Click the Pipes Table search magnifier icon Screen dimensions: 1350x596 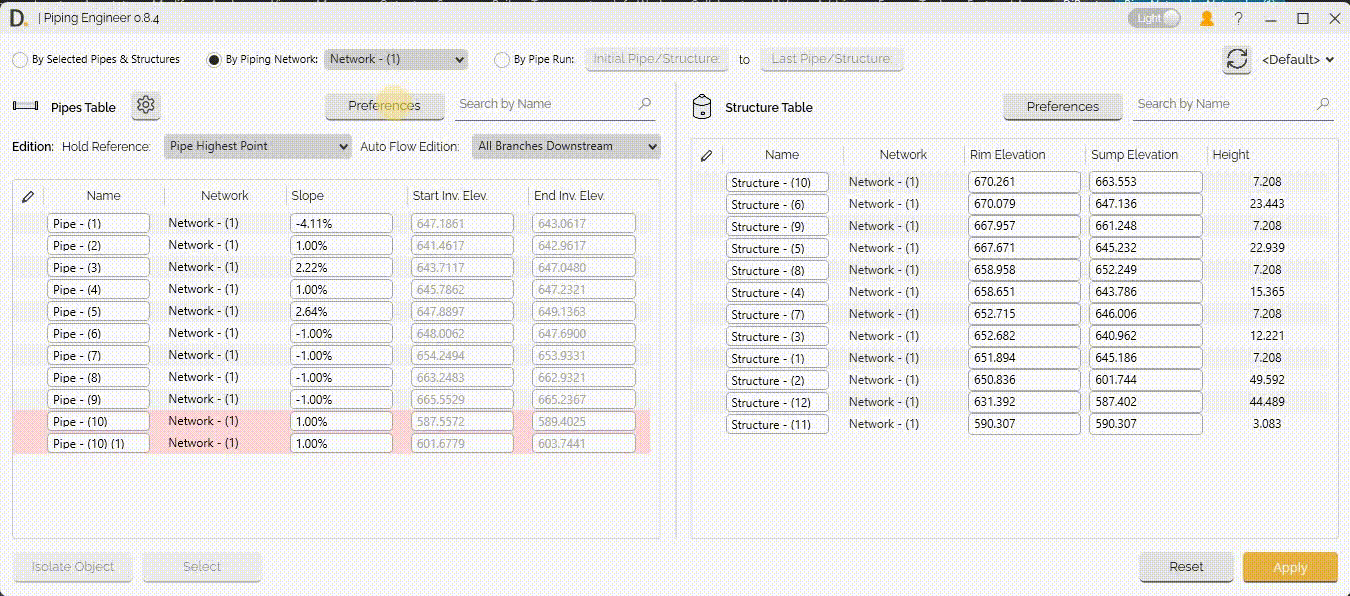point(644,104)
